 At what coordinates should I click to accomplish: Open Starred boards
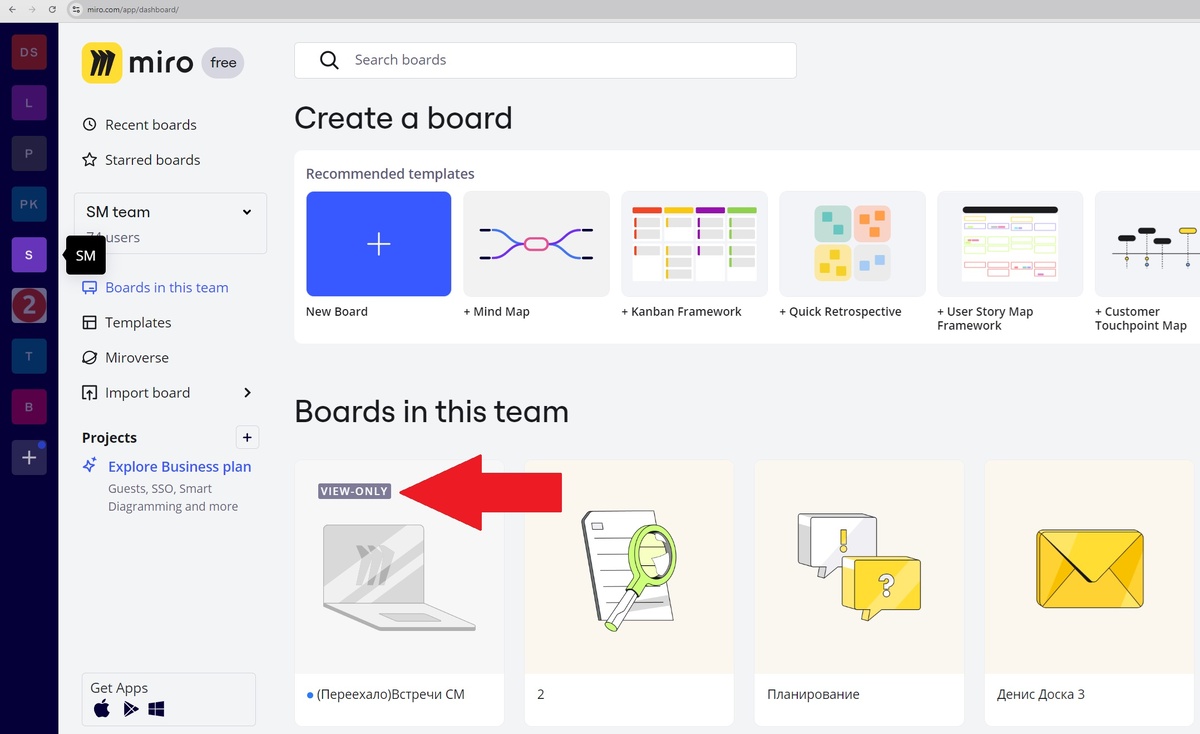coord(140,160)
